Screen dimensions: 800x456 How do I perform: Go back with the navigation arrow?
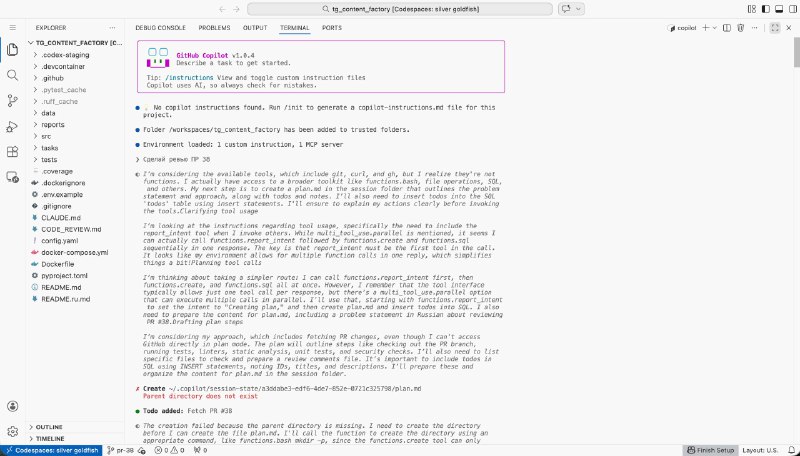click(x=222, y=9)
